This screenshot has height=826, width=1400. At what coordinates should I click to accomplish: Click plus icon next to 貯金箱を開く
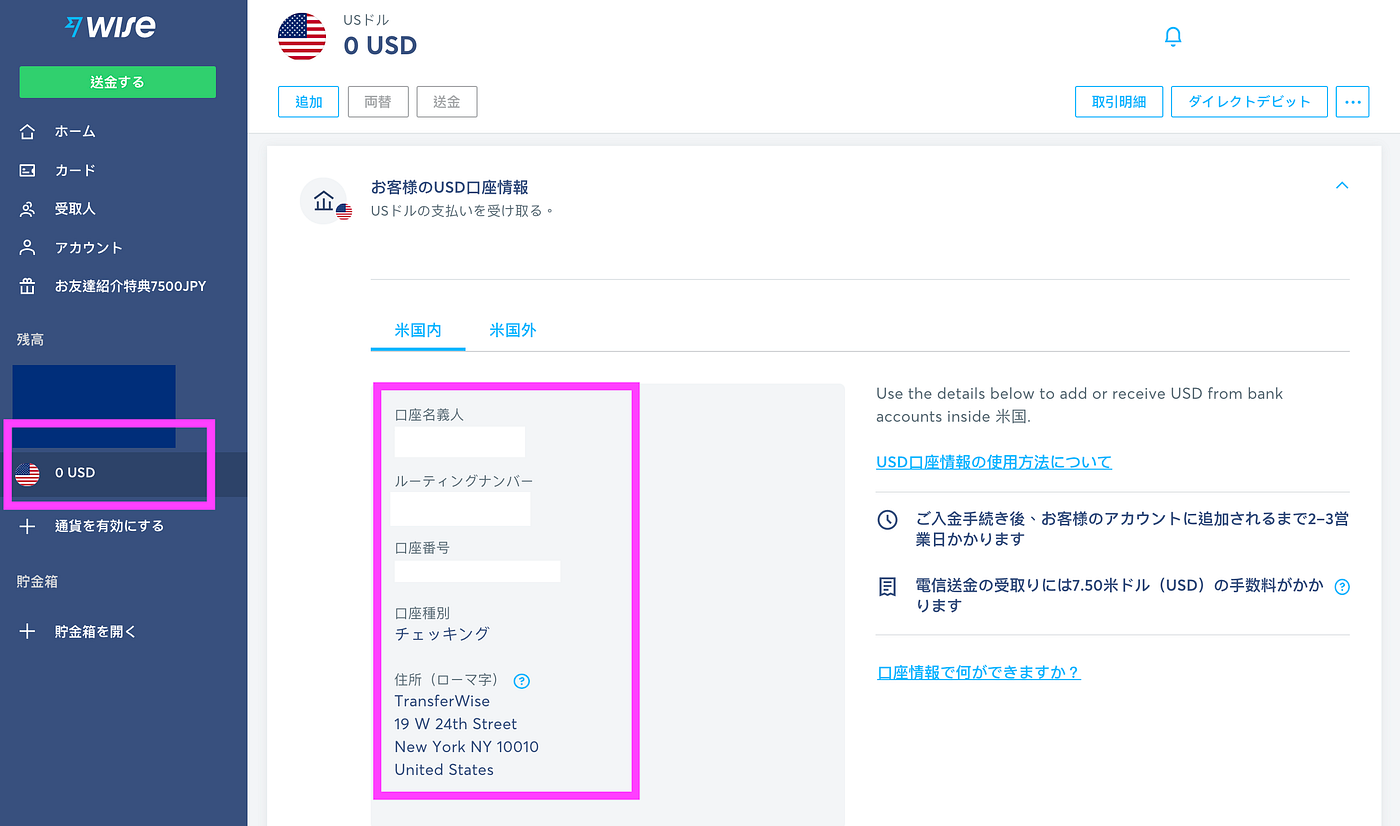[x=27, y=632]
